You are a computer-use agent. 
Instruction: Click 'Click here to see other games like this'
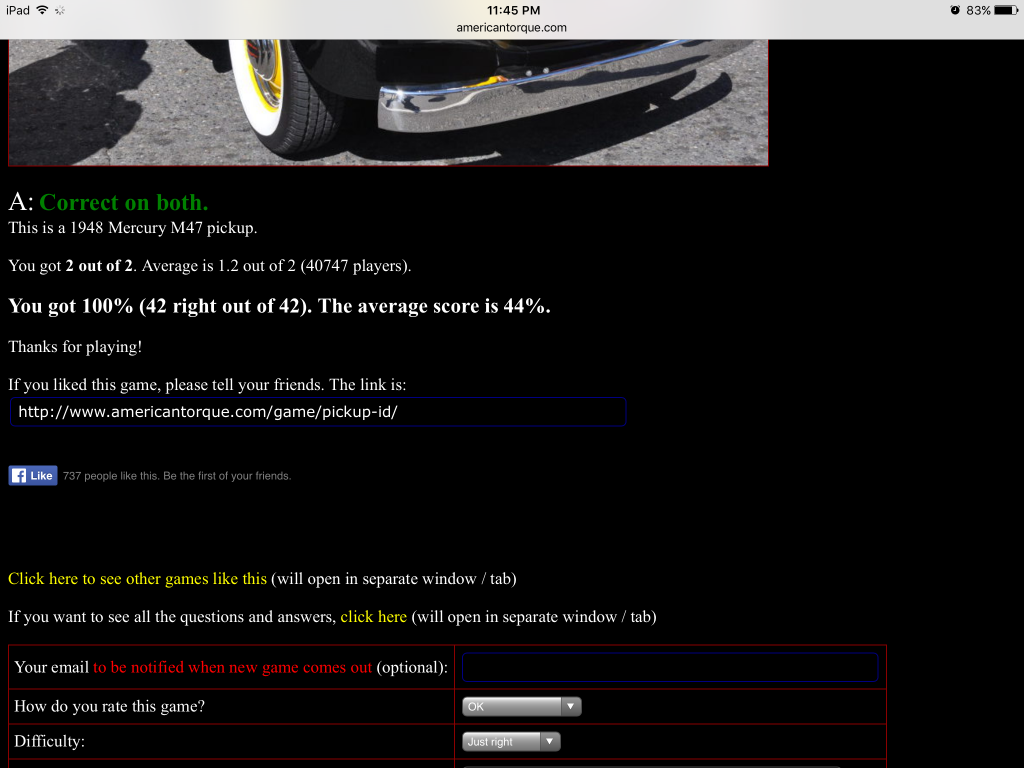pos(137,579)
